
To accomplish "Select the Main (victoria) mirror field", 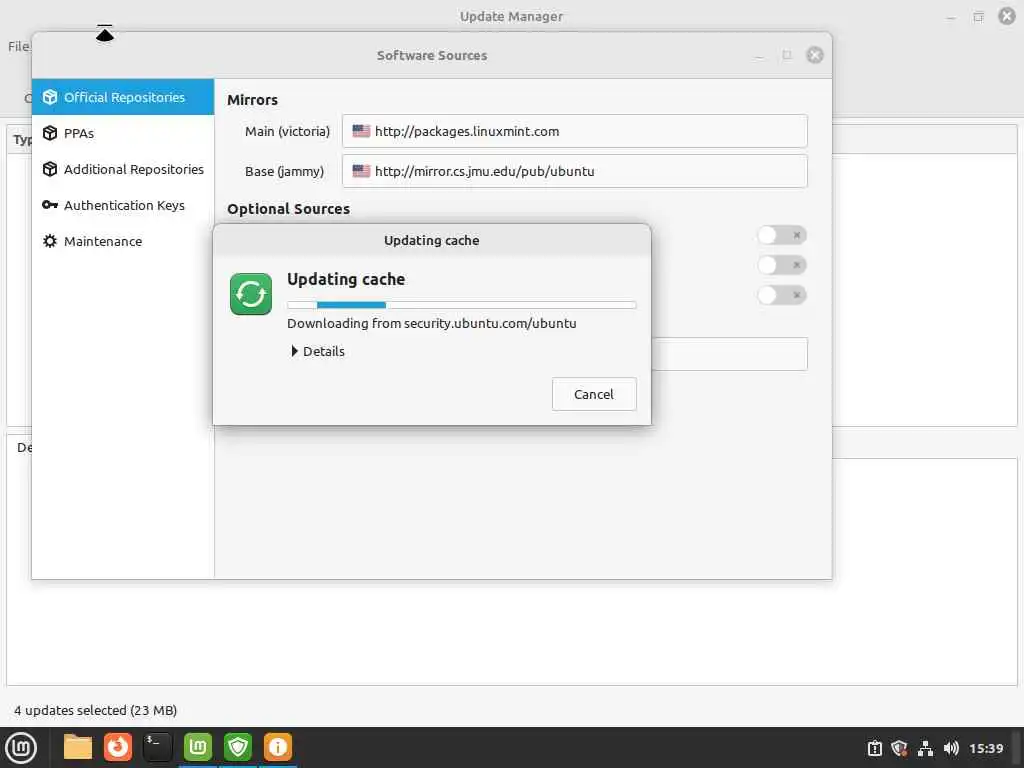I will [575, 131].
